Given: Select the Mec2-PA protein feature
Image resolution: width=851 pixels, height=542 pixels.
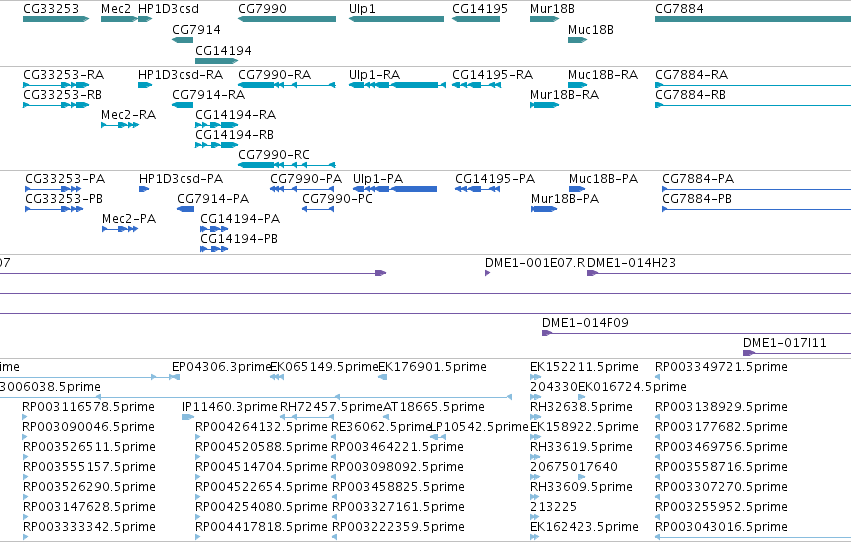Looking at the screenshot, I should [120, 229].
